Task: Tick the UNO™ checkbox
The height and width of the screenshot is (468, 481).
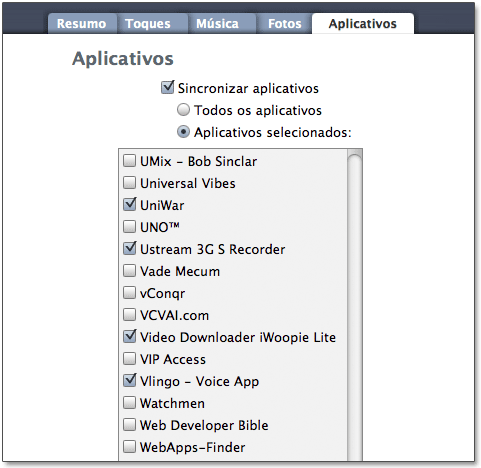Action: (x=129, y=227)
